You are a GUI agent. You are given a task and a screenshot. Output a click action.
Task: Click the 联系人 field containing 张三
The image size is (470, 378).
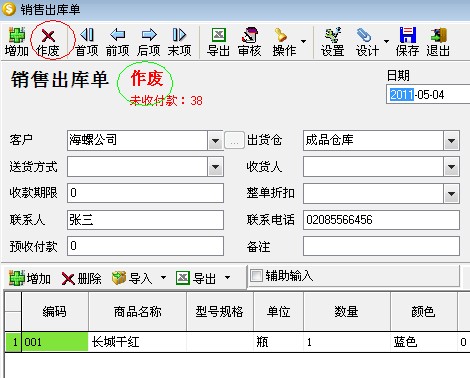[145, 220]
